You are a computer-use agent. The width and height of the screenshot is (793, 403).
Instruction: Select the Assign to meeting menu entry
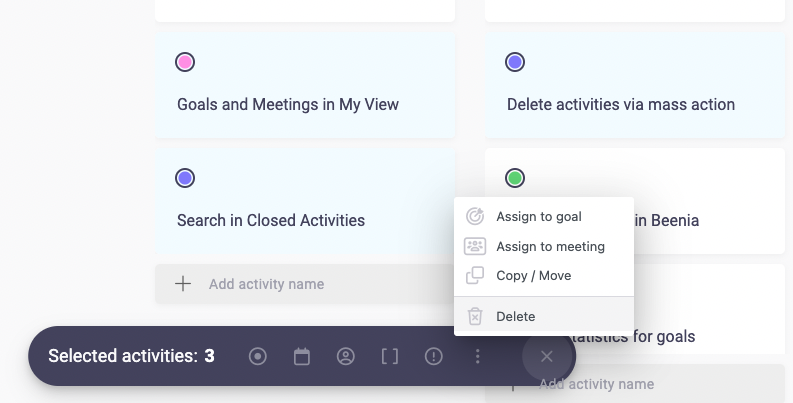[550, 246]
